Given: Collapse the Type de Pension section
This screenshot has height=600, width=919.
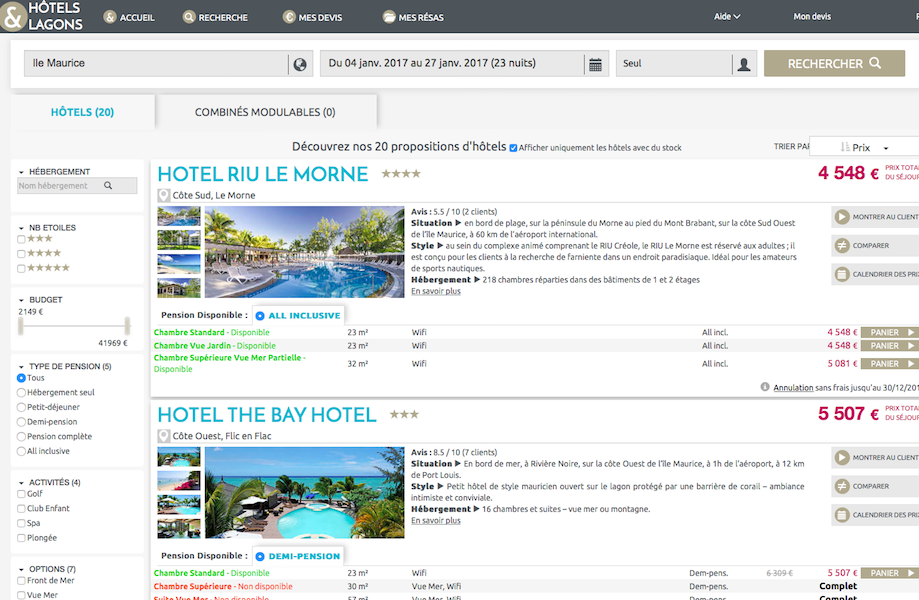Looking at the screenshot, I should click(x=21, y=367).
